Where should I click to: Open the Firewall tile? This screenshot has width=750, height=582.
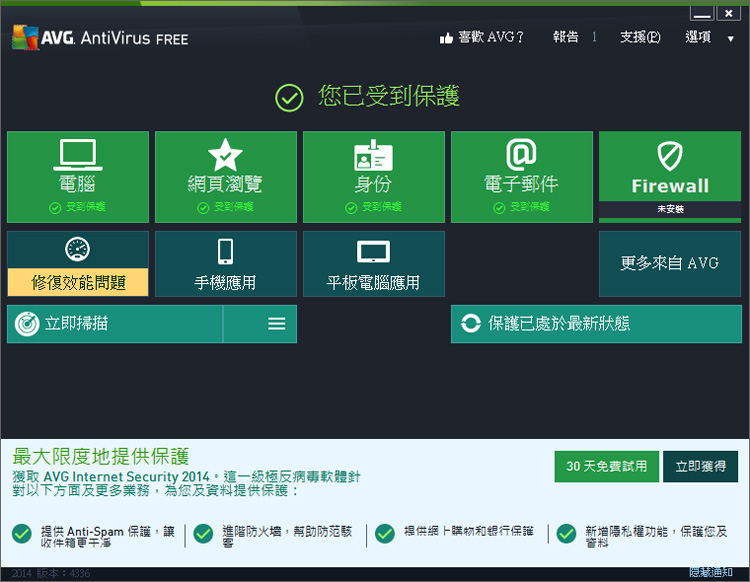tap(670, 177)
